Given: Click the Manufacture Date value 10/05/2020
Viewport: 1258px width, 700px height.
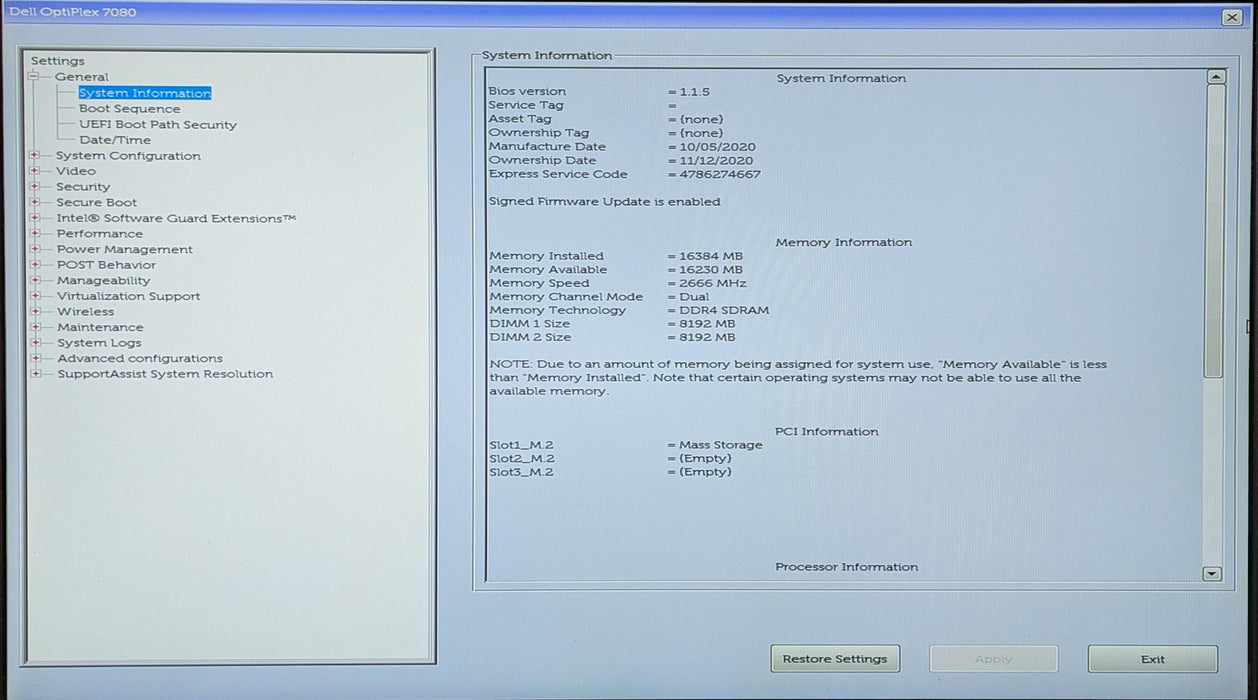Looking at the screenshot, I should 717,147.
